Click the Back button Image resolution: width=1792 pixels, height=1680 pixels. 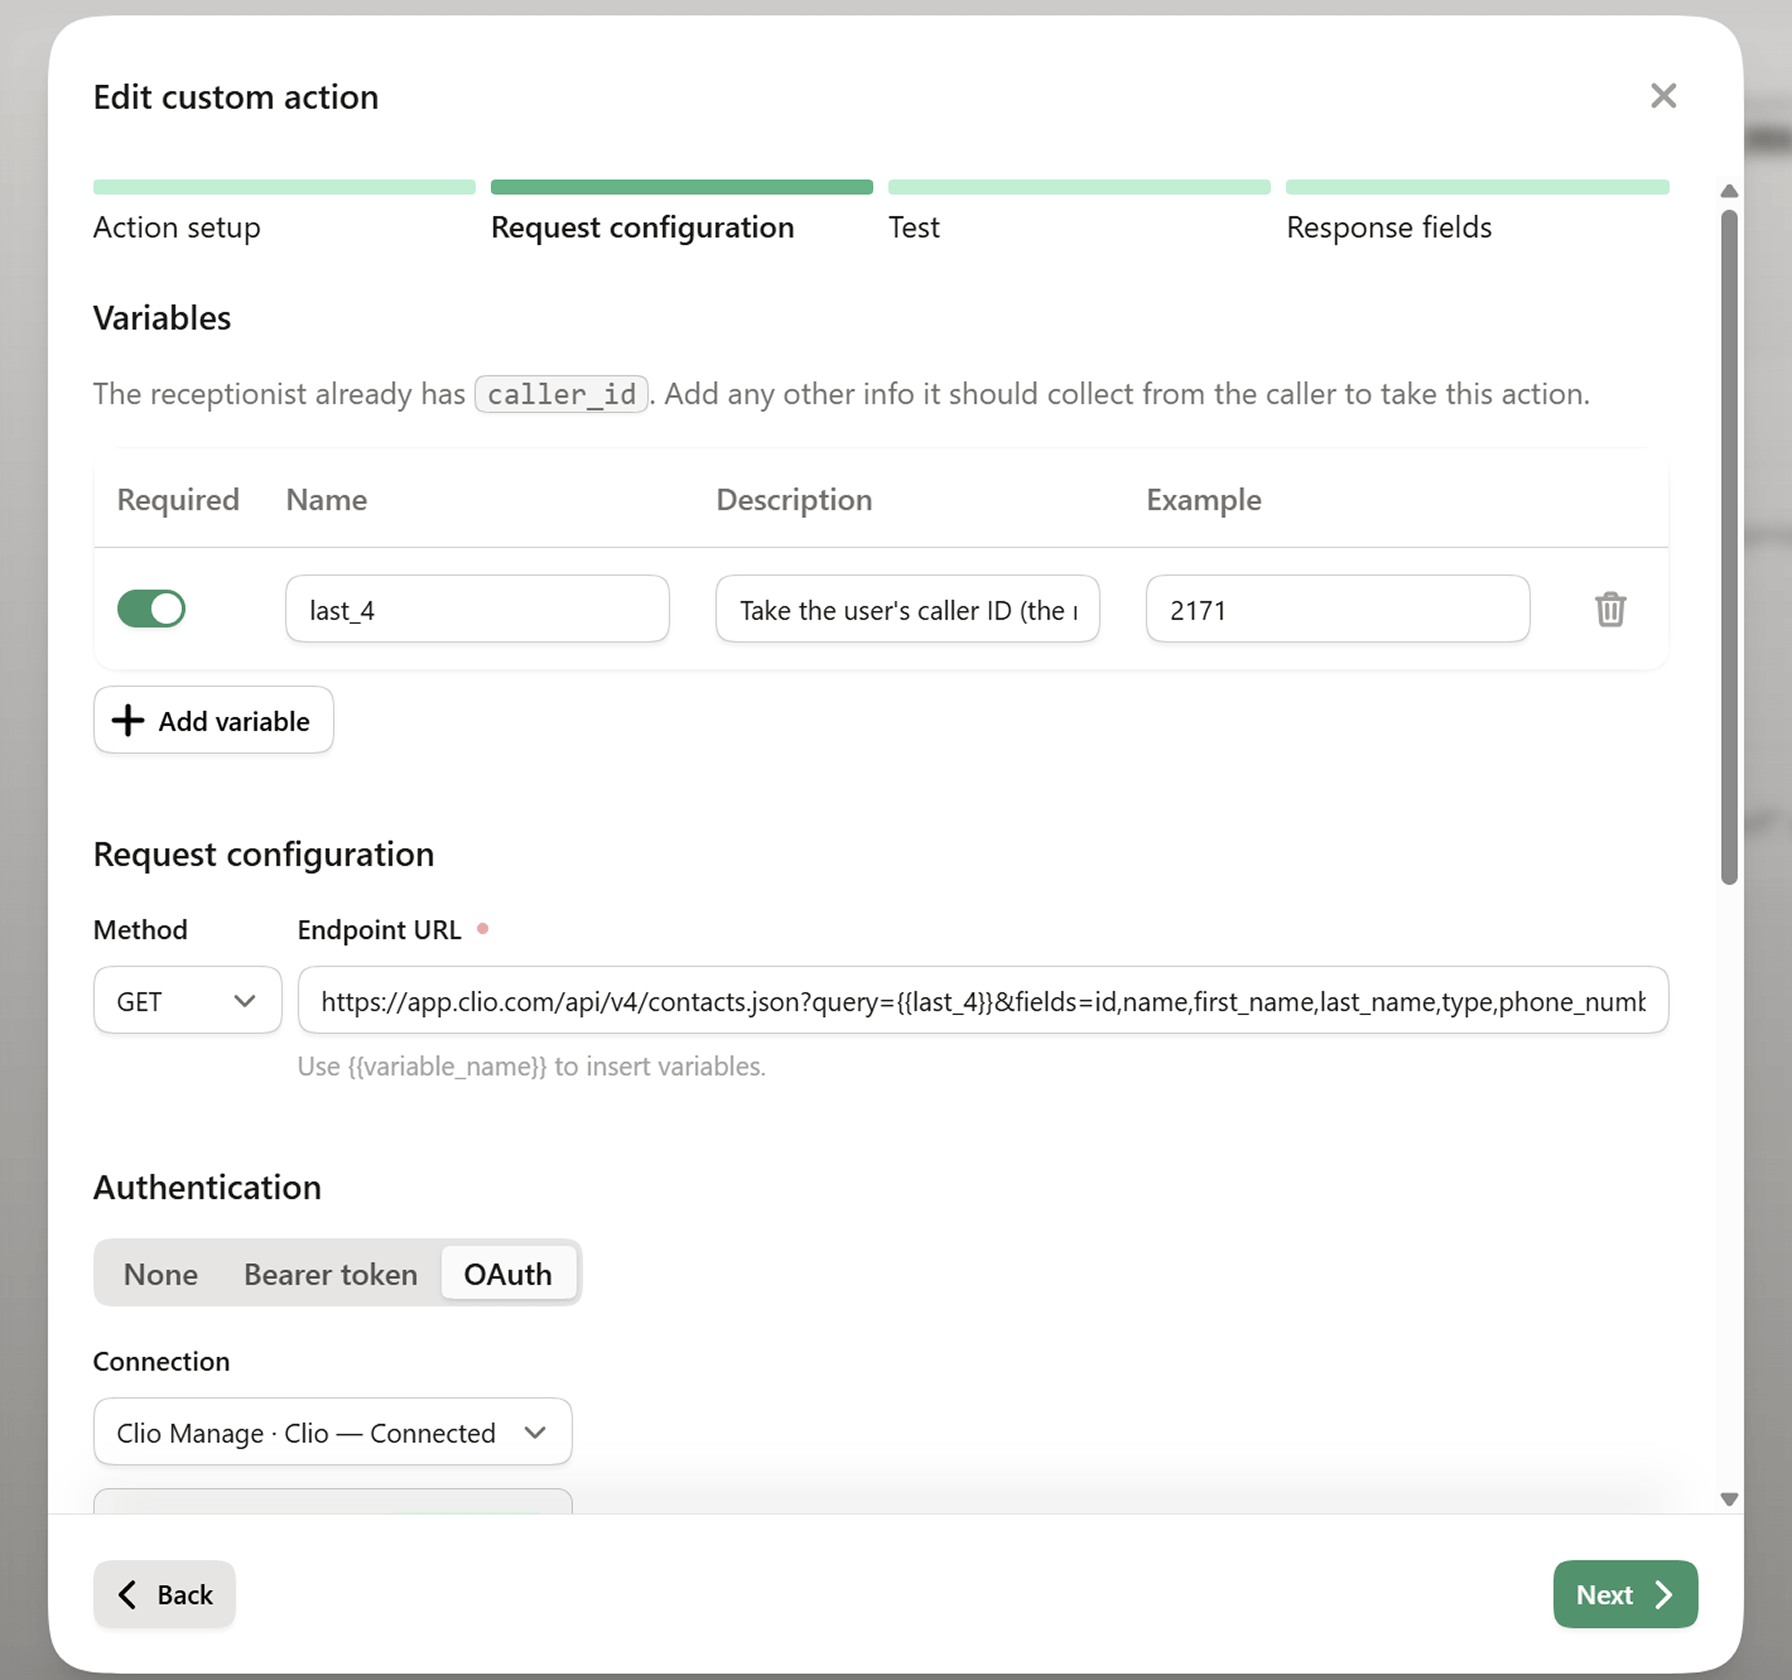164,1594
